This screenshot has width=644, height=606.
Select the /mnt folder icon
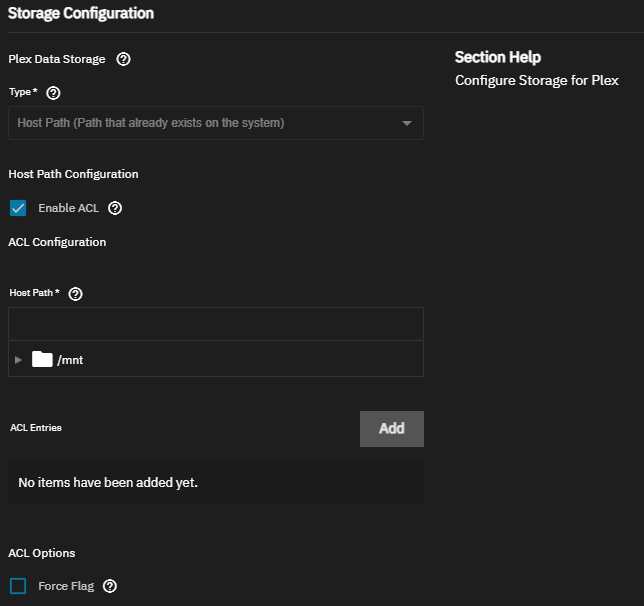click(x=42, y=359)
